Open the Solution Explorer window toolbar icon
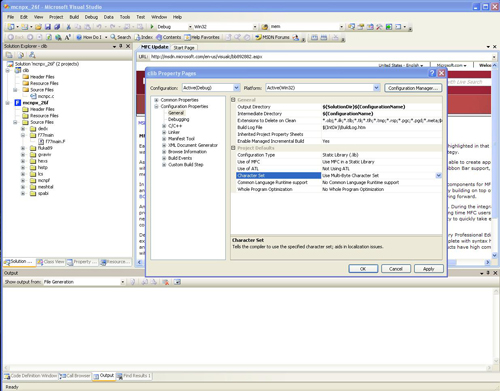The width and height of the screenshot is (500, 391). point(351,27)
